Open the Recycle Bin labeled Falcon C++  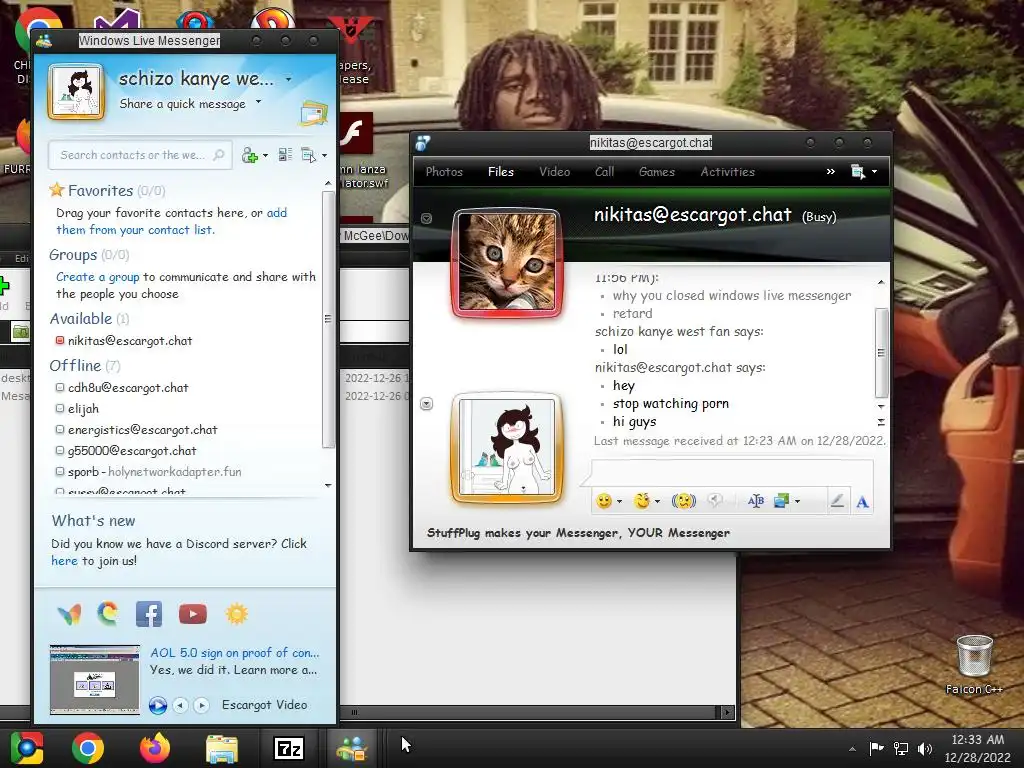[974, 664]
